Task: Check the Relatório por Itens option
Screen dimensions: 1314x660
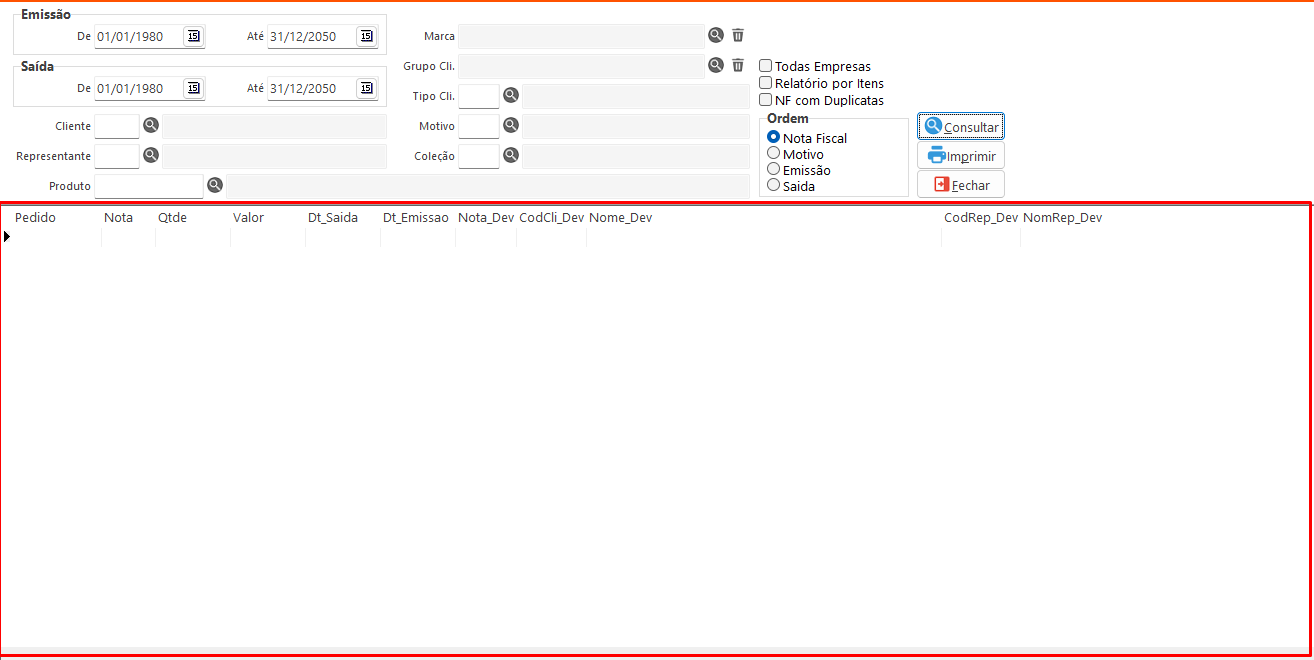Action: point(766,83)
